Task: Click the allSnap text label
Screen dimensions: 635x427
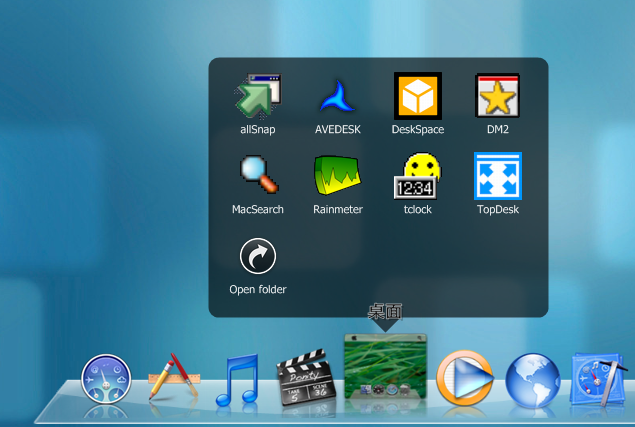Action: pos(258,129)
